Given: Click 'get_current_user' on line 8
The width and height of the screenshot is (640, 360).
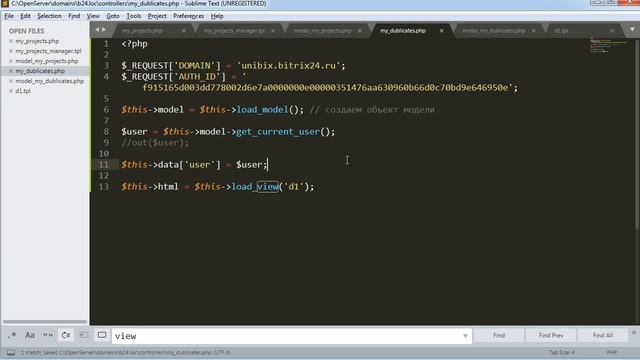Looking at the screenshot, I should click(x=278, y=131).
